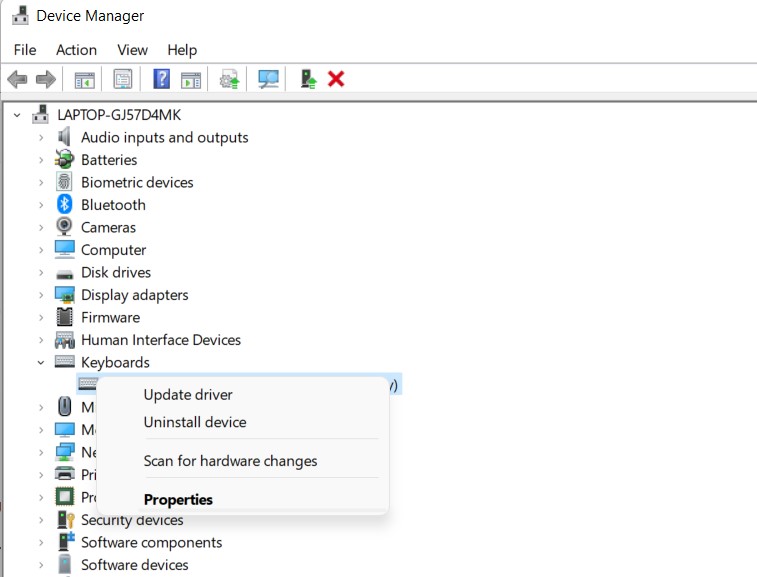Click the scan for hardware changes monitor icon

pyautogui.click(x=268, y=78)
